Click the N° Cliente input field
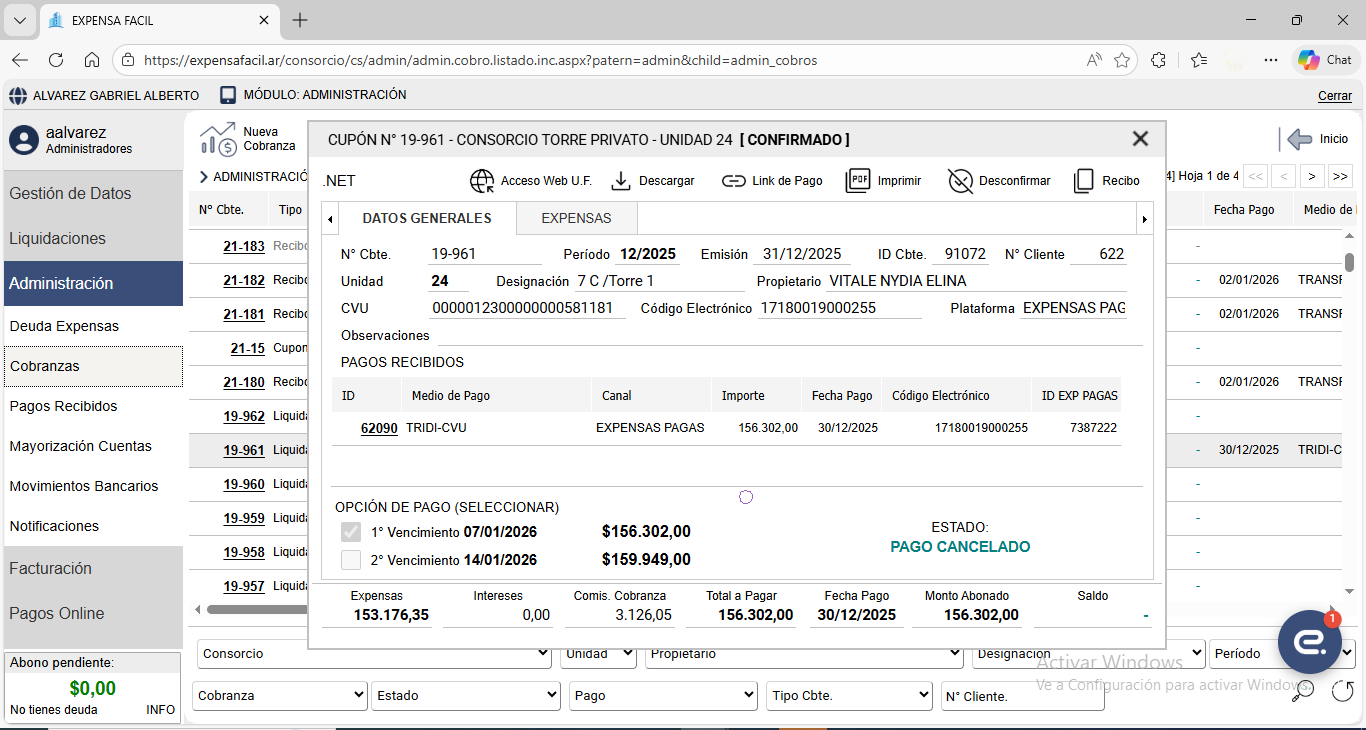The height and width of the screenshot is (730, 1366). click(1022, 696)
